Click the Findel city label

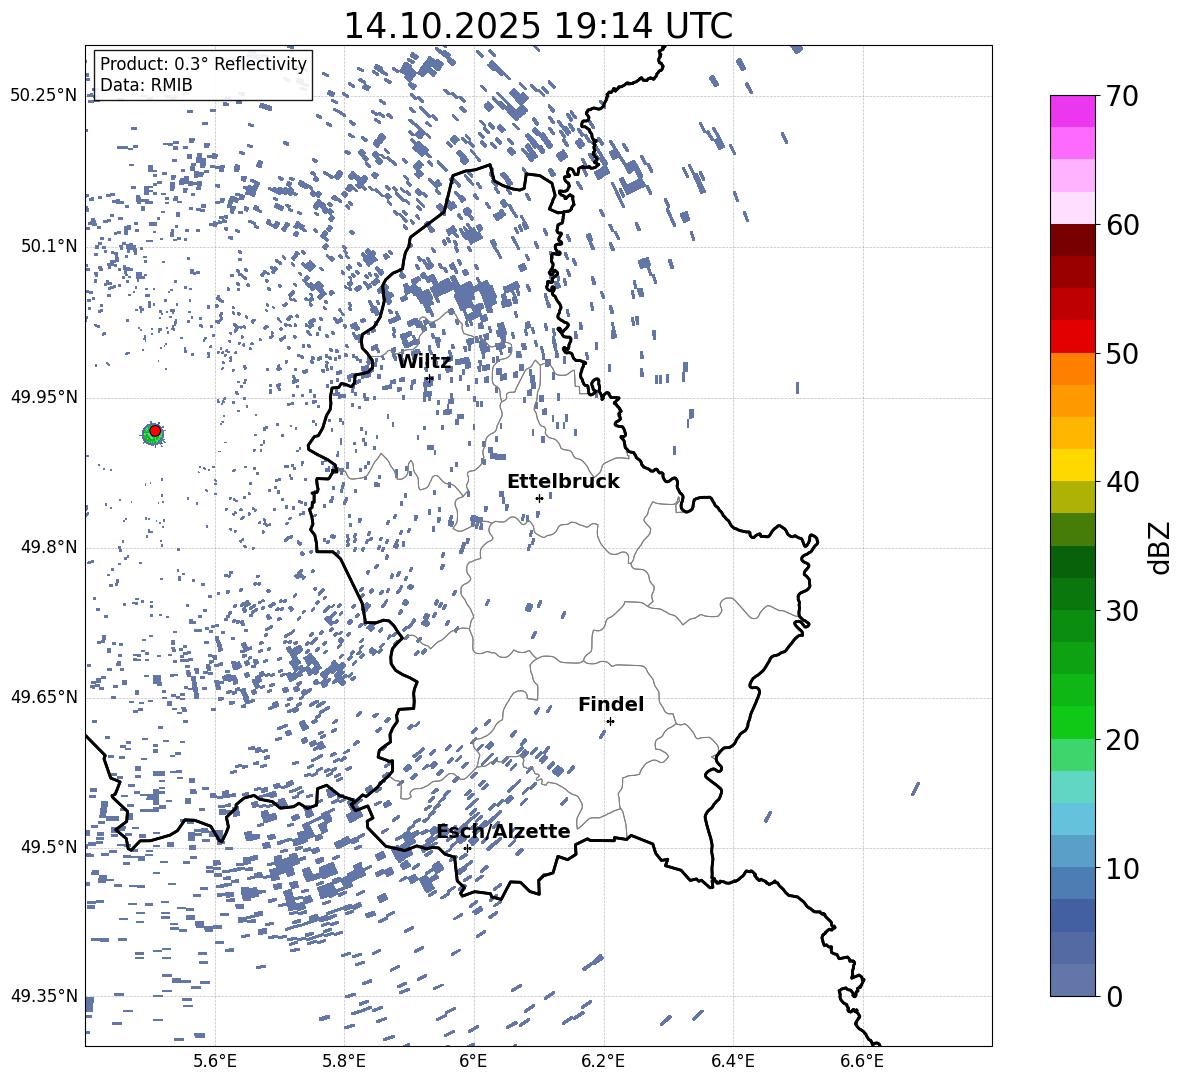[x=611, y=704]
